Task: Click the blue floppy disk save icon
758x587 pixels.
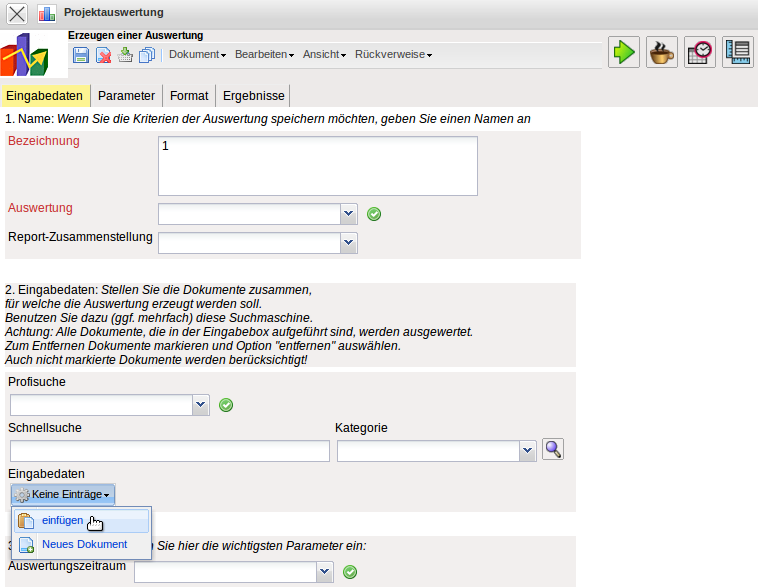Action: point(81,55)
